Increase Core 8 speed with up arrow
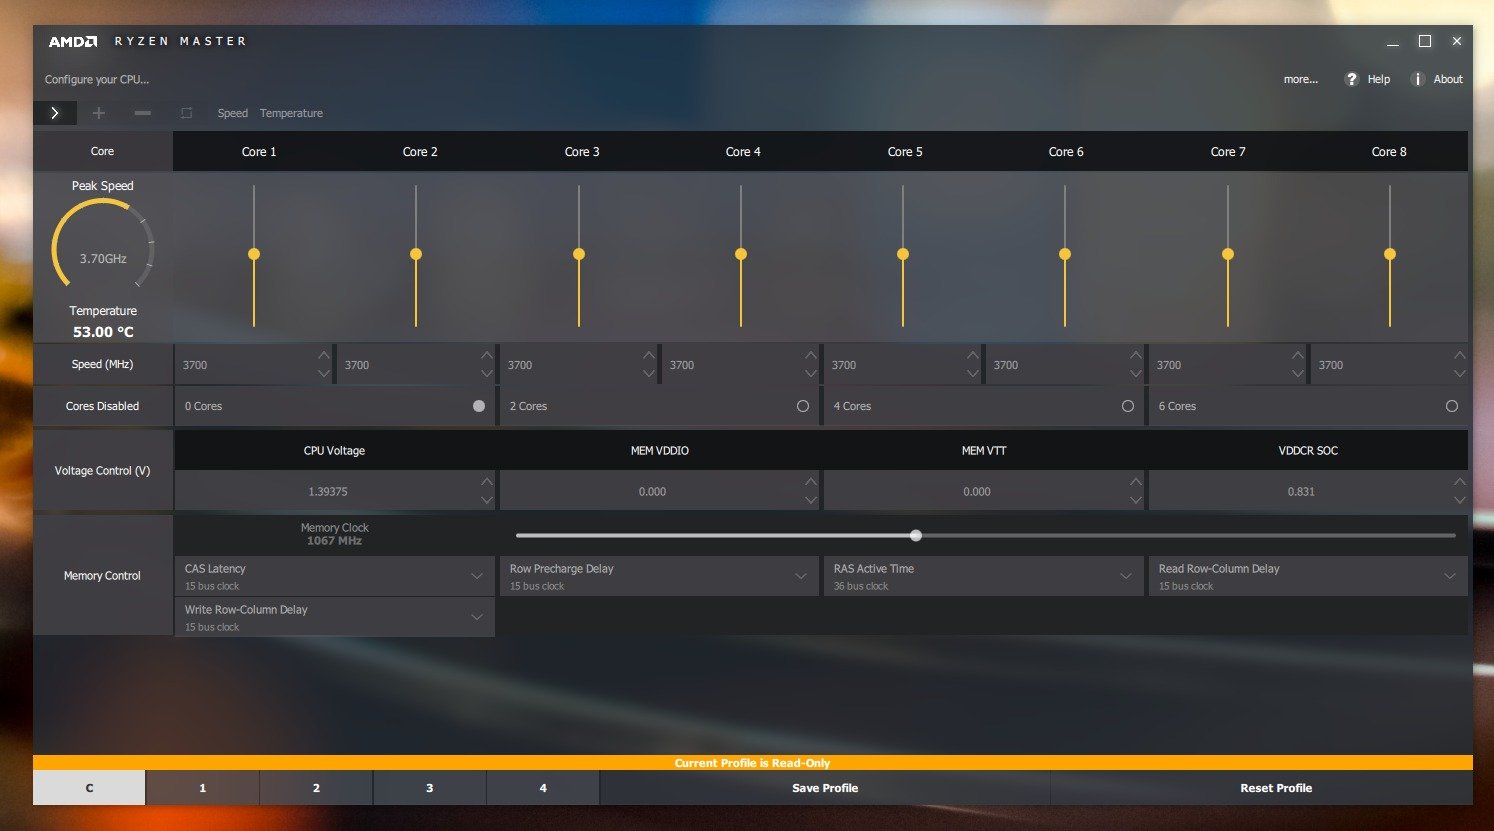1494x831 pixels. 1459,355
